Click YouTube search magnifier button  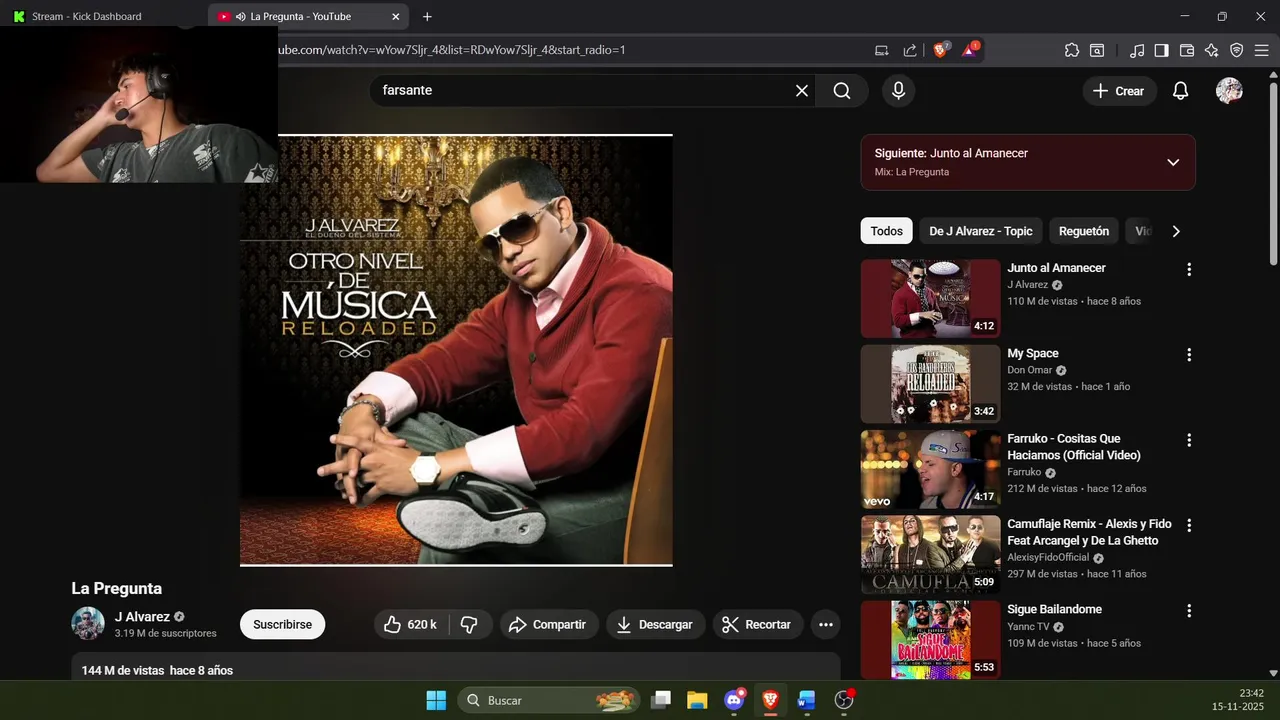pyautogui.click(x=842, y=91)
